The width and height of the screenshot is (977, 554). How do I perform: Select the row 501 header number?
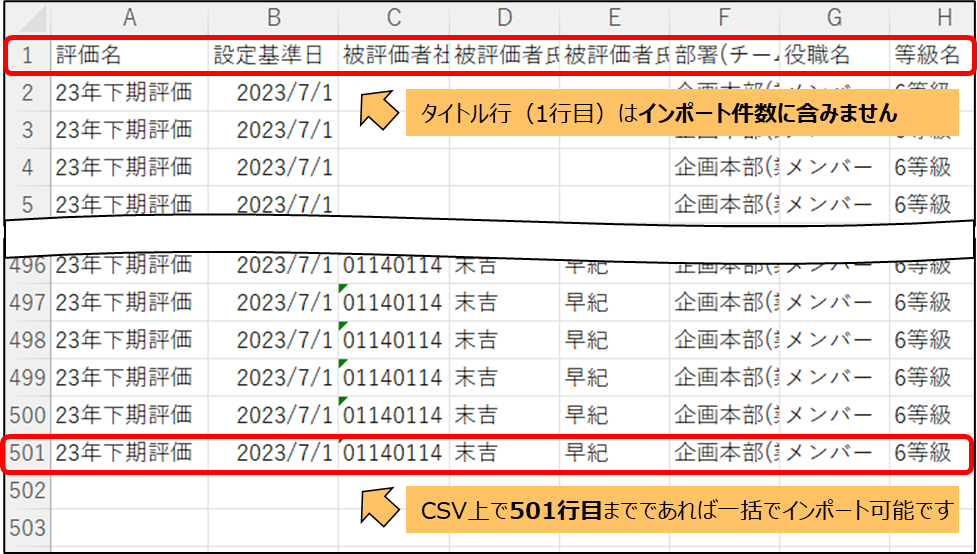click(27, 453)
